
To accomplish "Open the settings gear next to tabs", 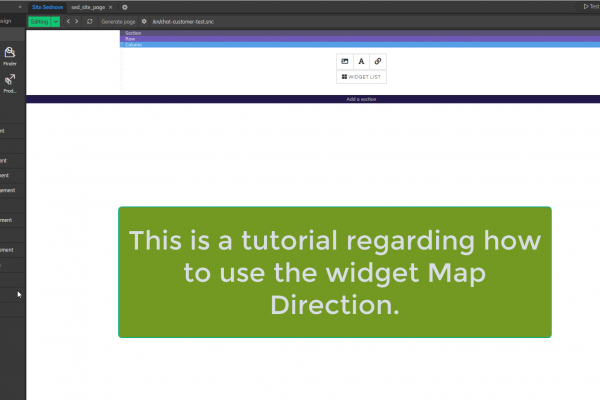I will click(x=125, y=7).
